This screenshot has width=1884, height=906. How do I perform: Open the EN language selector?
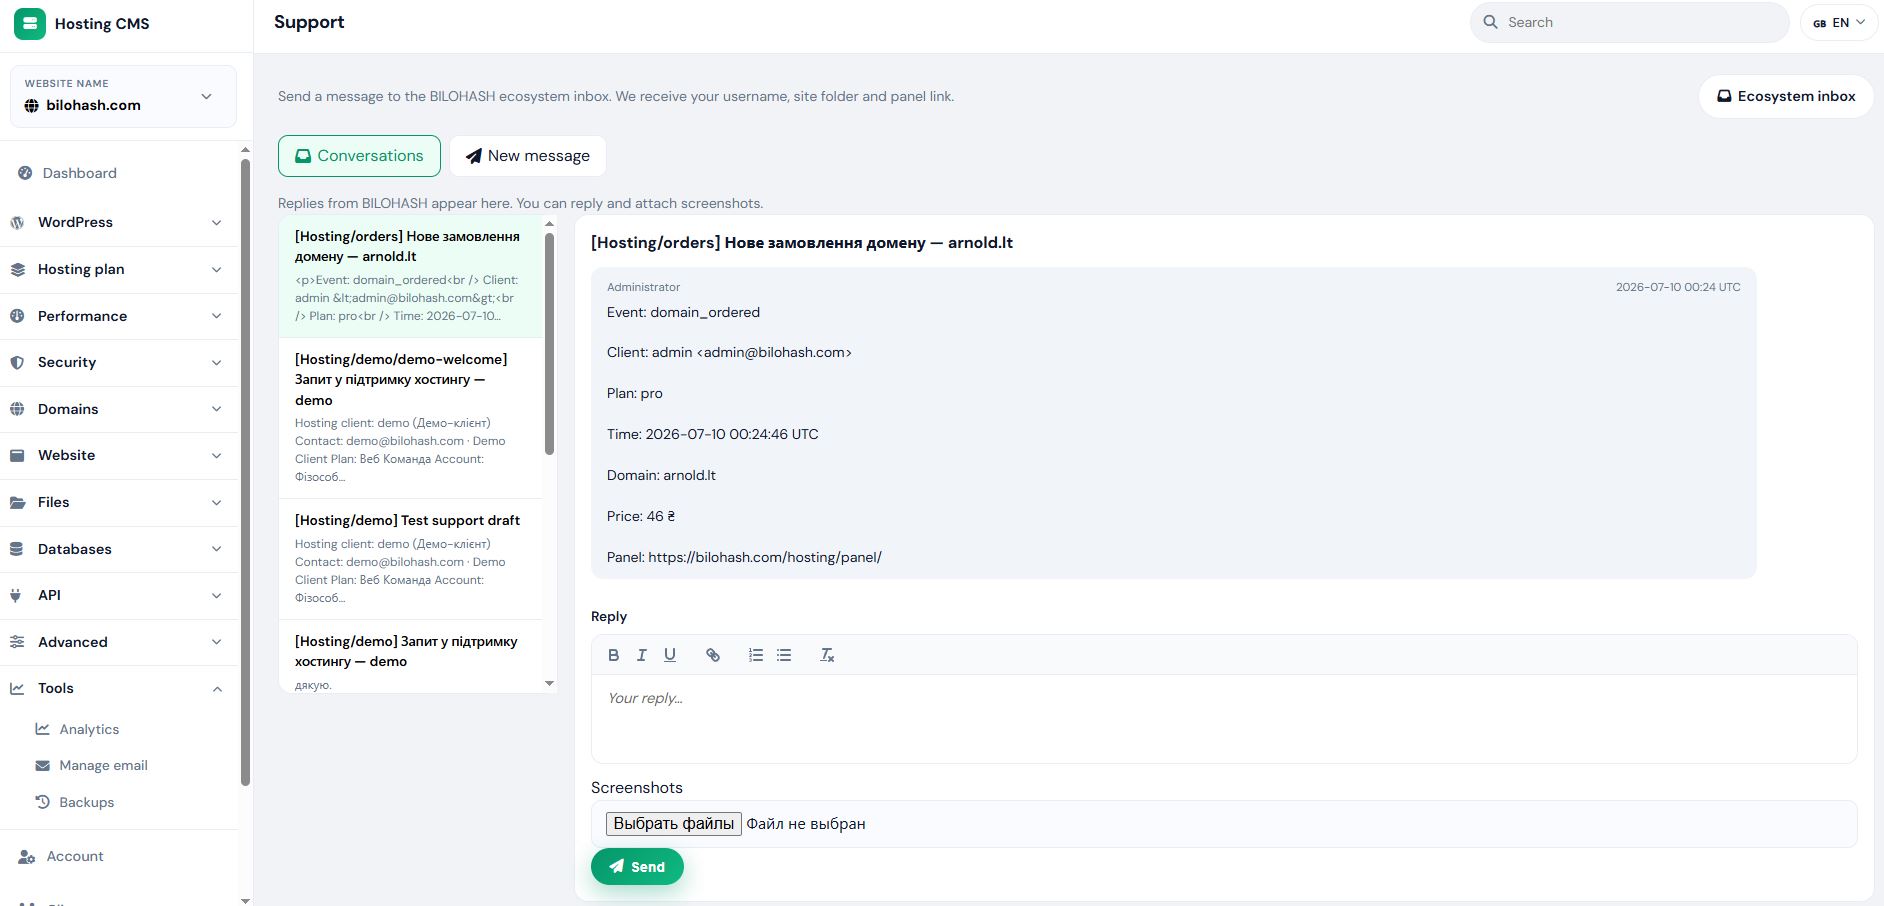tap(1839, 22)
